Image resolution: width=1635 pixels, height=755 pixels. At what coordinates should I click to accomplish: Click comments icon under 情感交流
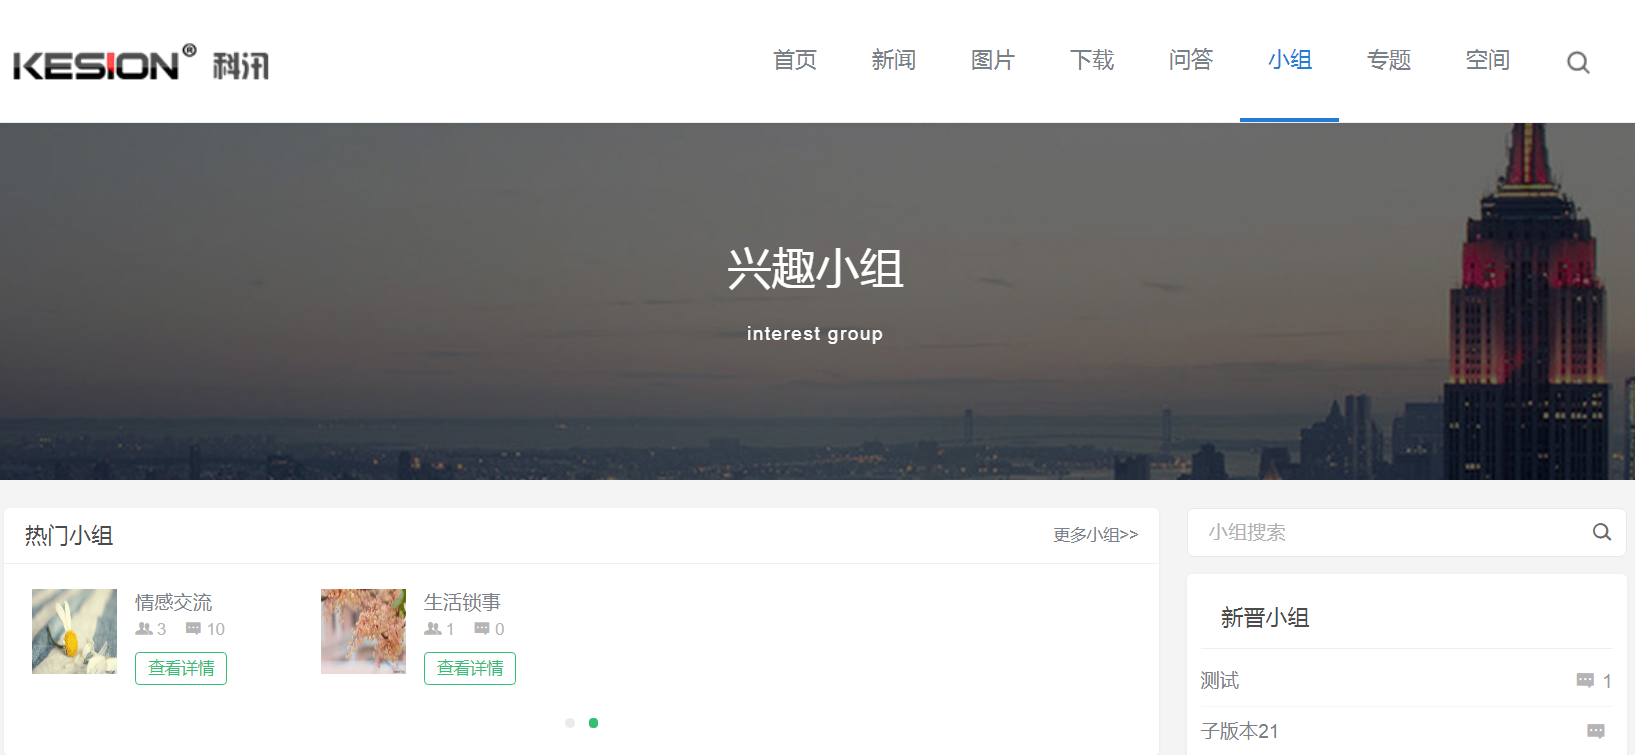click(193, 629)
